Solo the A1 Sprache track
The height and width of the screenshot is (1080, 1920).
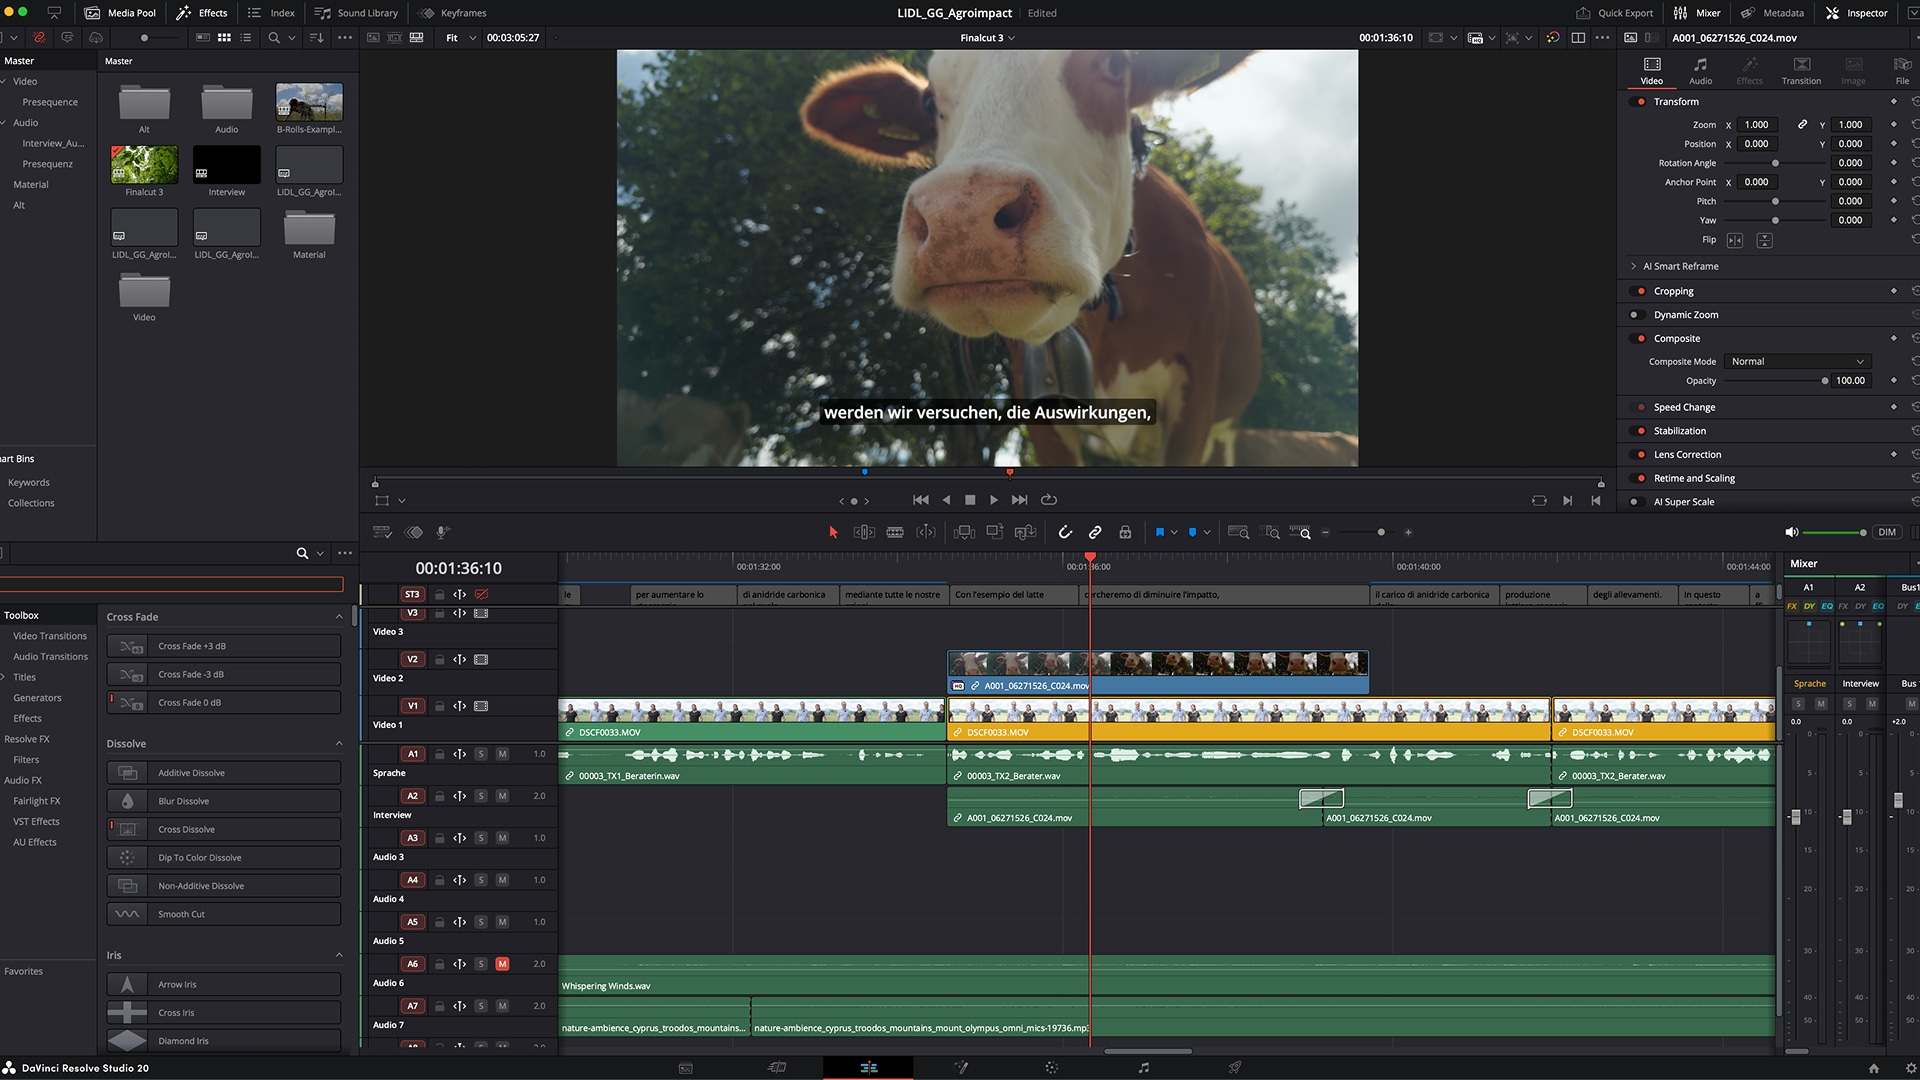coord(481,754)
